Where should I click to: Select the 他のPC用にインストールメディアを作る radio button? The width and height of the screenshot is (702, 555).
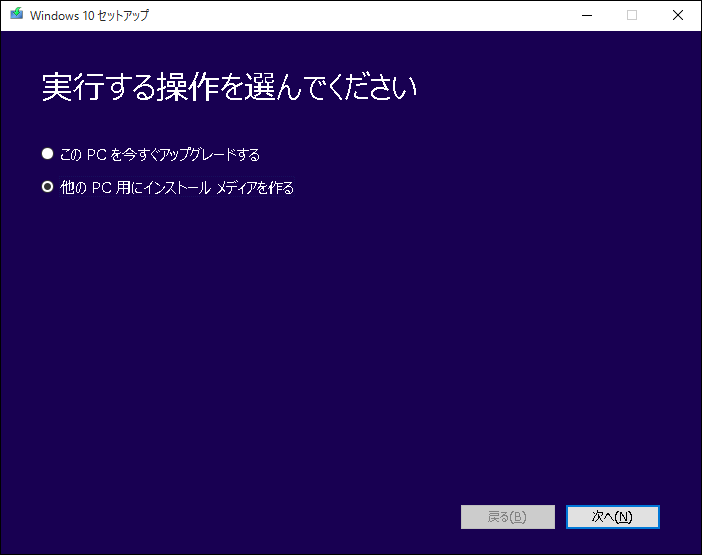47,187
